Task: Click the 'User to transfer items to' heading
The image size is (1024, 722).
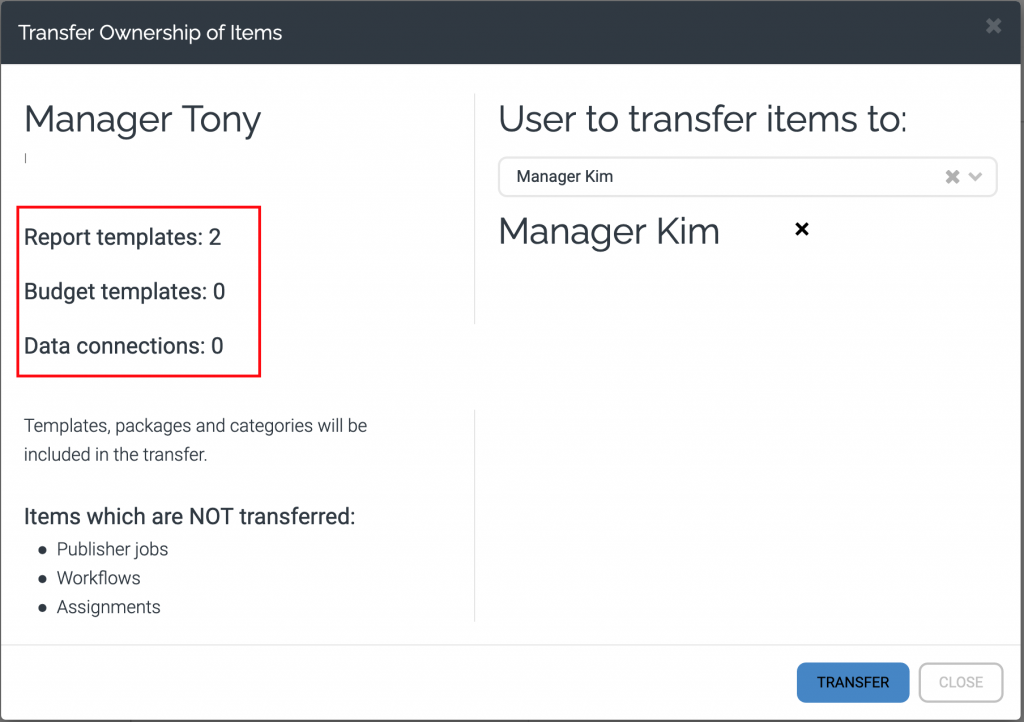Action: (702, 119)
